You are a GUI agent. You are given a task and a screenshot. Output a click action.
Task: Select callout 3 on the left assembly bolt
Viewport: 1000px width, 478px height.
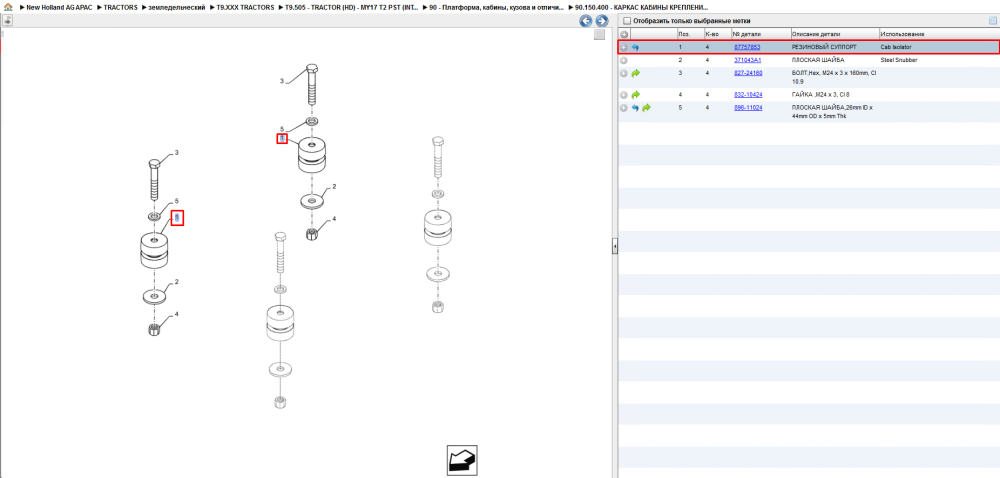click(177, 153)
